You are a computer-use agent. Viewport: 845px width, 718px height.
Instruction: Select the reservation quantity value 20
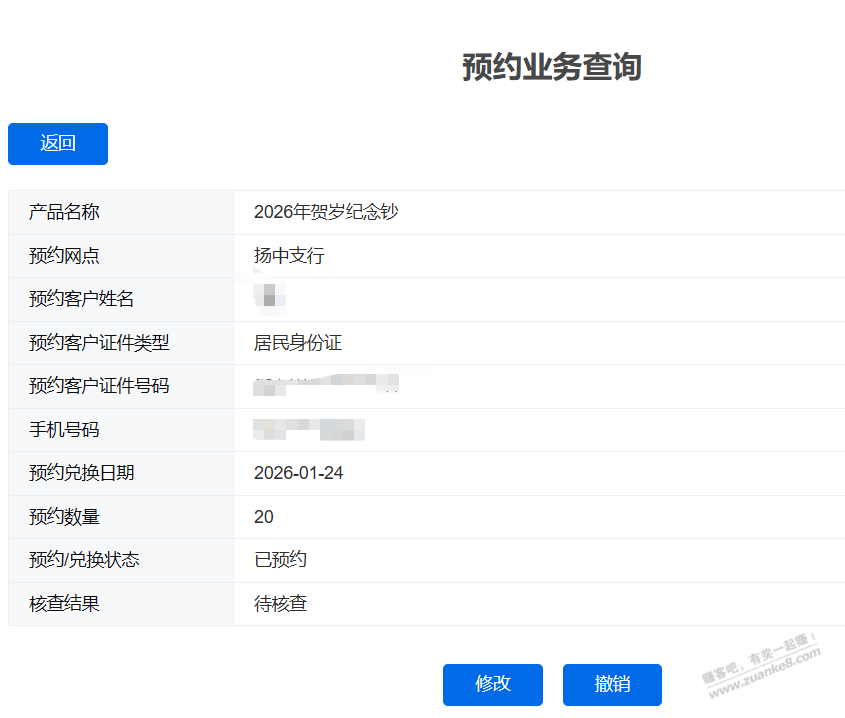pos(264,517)
